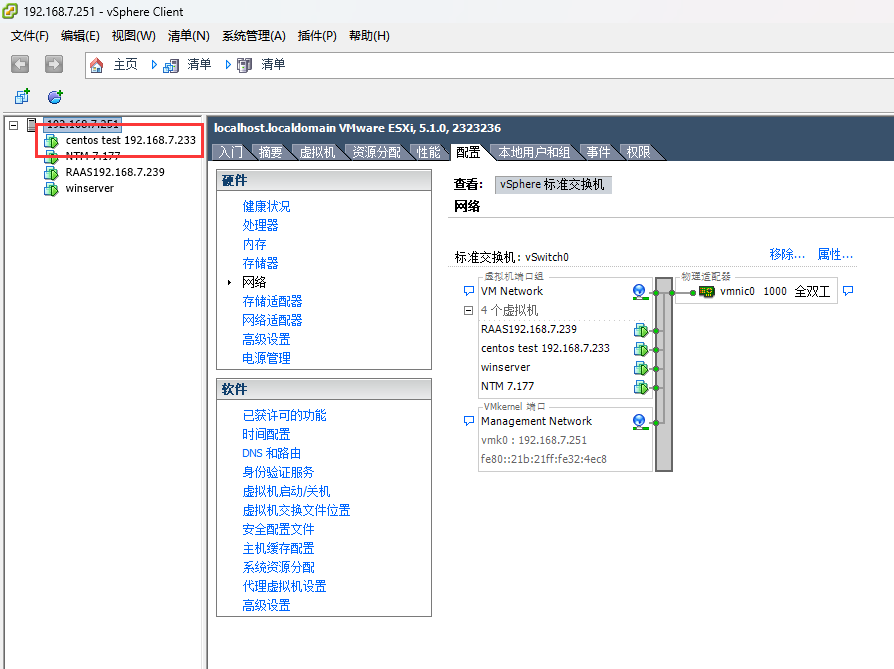This screenshot has height=669, width=894.
Task: Click the vSphere 标准交换机 view button
Action: [552, 185]
